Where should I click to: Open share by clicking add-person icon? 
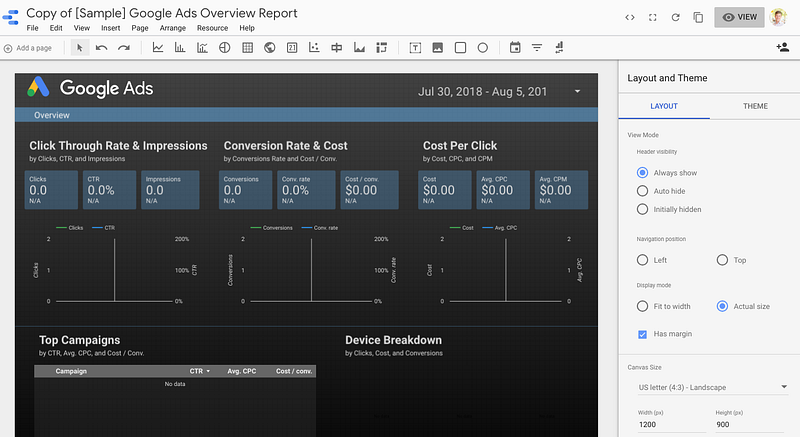click(782, 47)
